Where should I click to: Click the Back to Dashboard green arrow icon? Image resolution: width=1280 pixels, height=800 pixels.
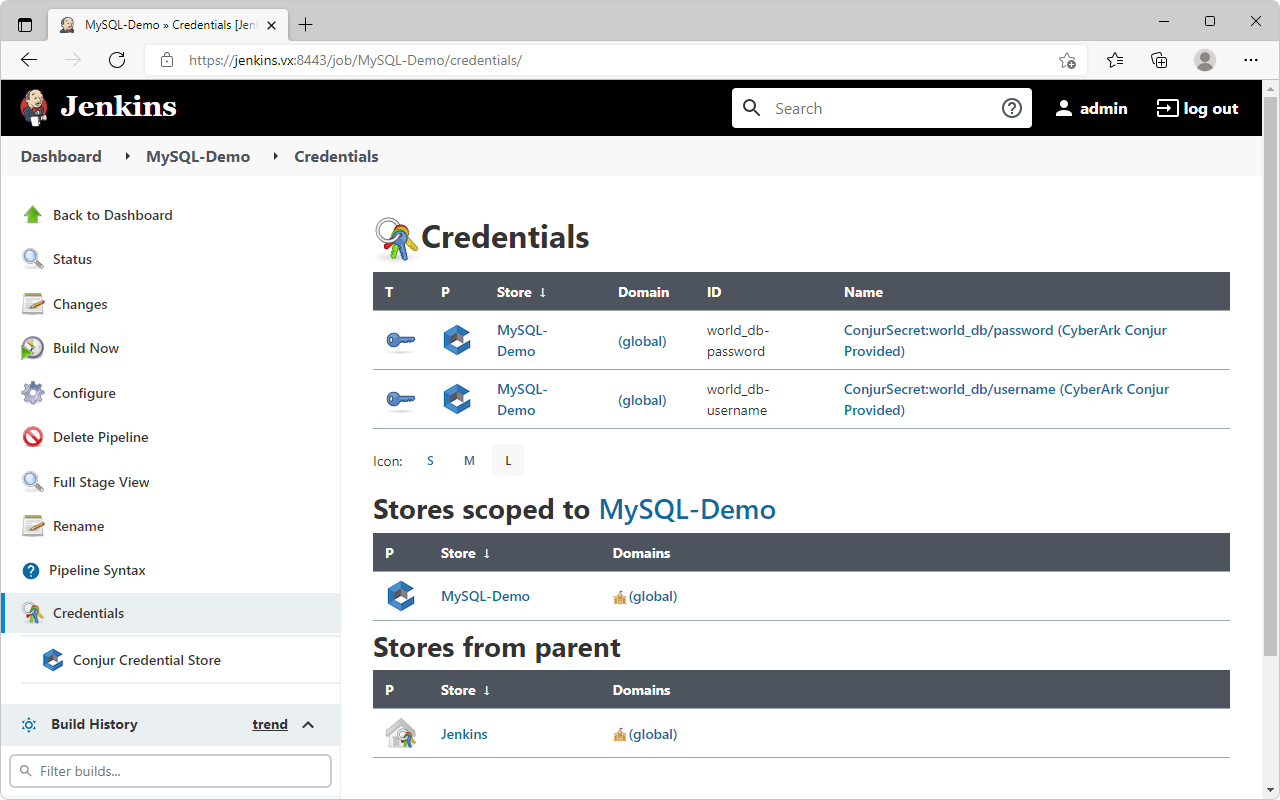coord(33,215)
